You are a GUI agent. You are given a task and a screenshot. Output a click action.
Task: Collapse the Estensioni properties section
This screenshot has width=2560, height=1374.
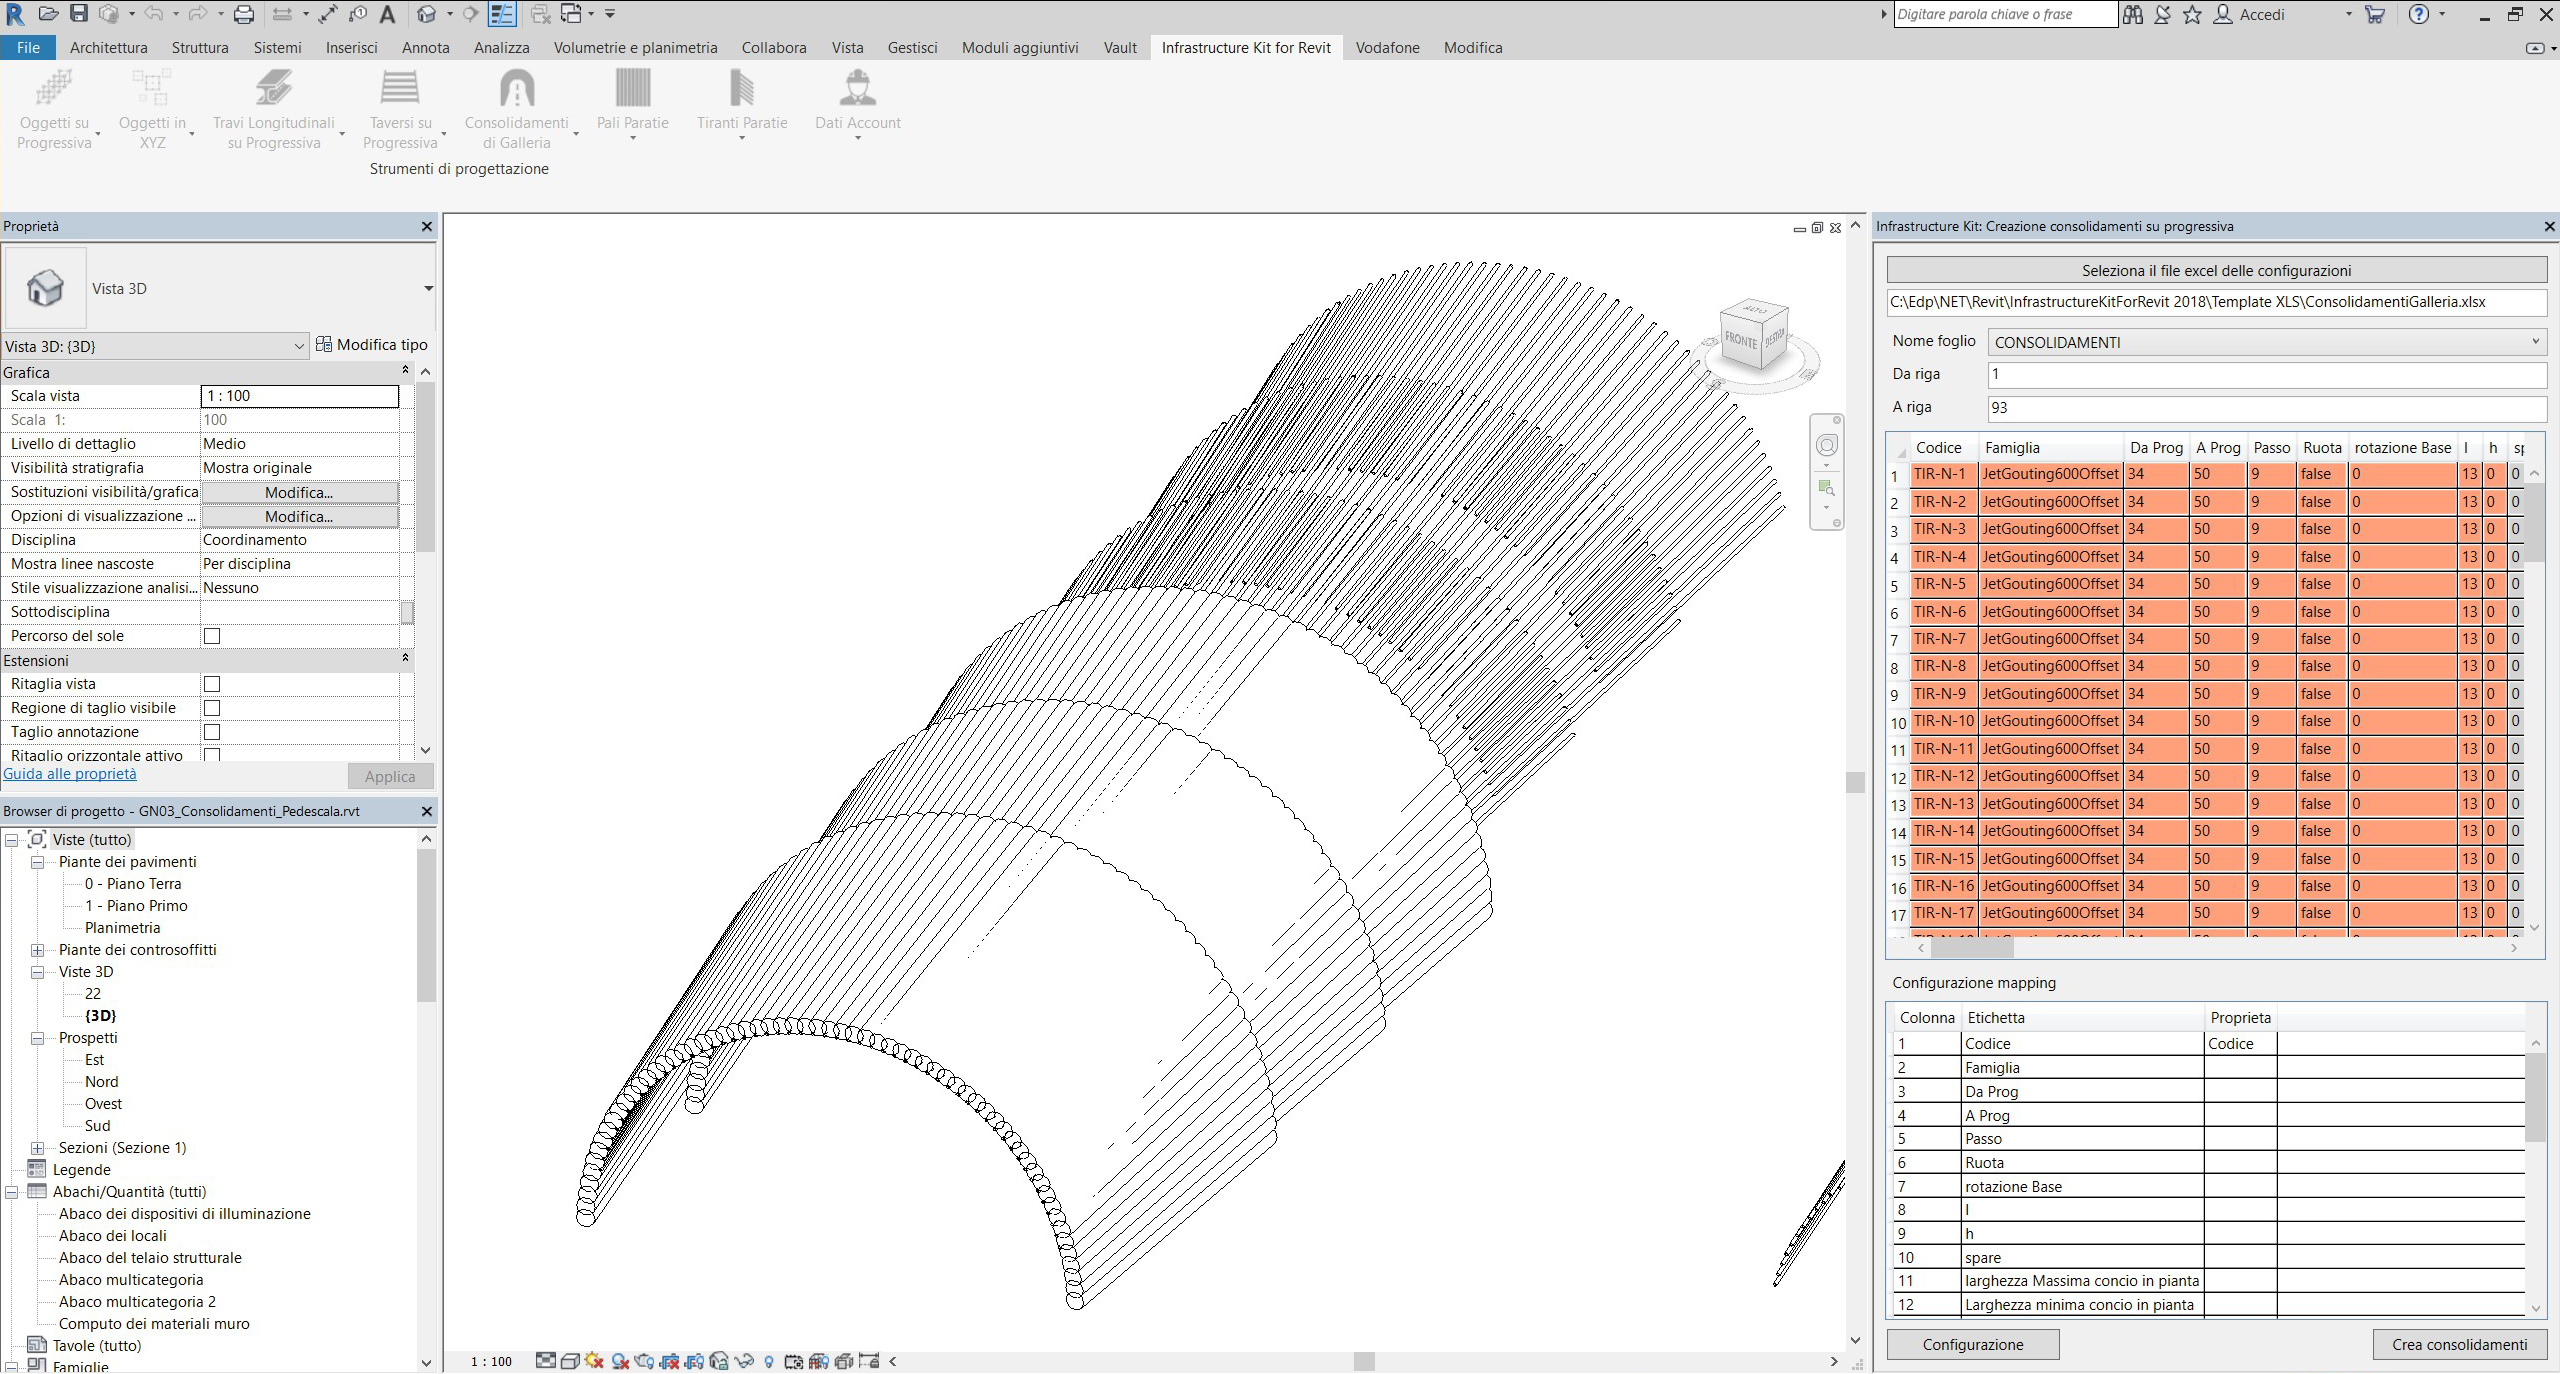(x=405, y=659)
